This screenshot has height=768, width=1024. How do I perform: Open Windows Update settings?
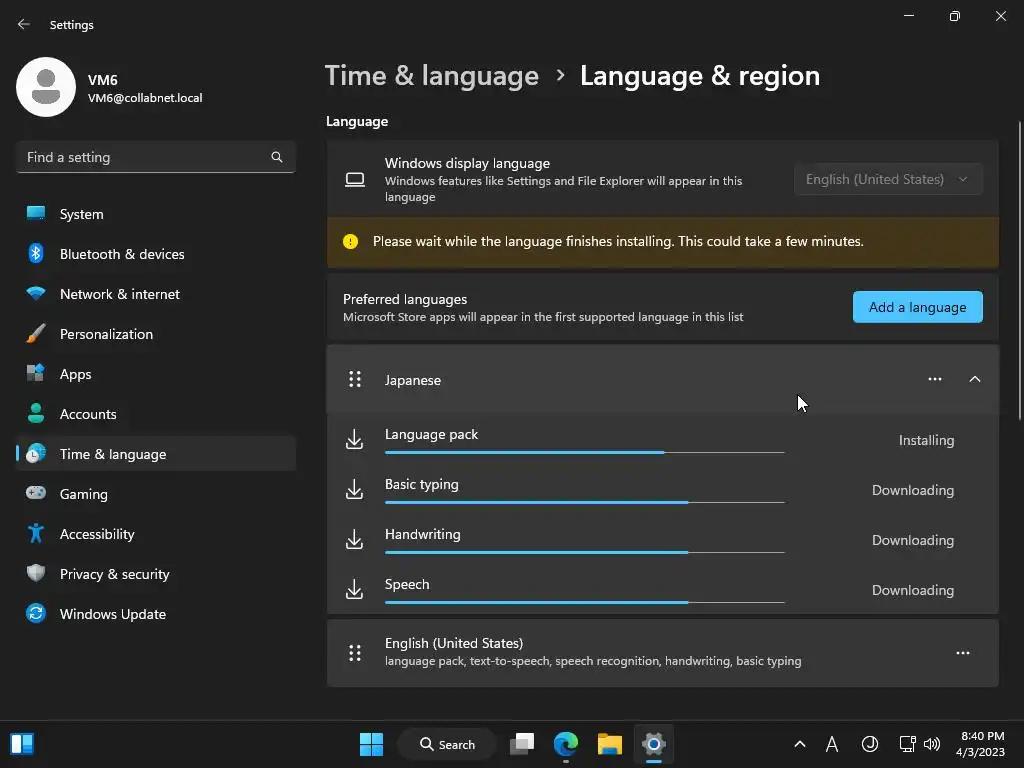tap(156, 613)
